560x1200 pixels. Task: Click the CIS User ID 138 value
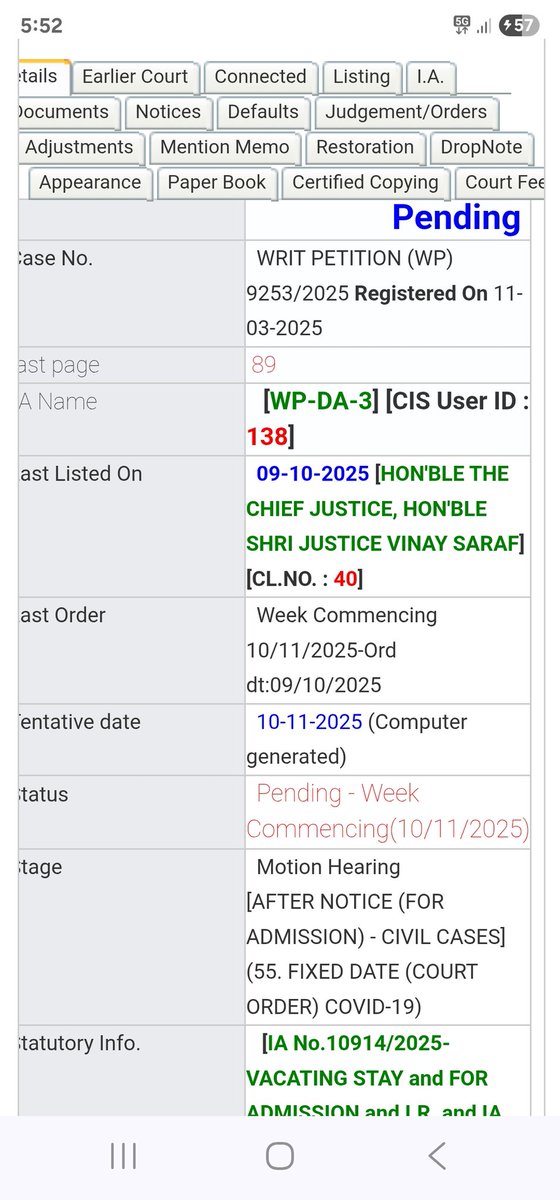pyautogui.click(x=268, y=437)
